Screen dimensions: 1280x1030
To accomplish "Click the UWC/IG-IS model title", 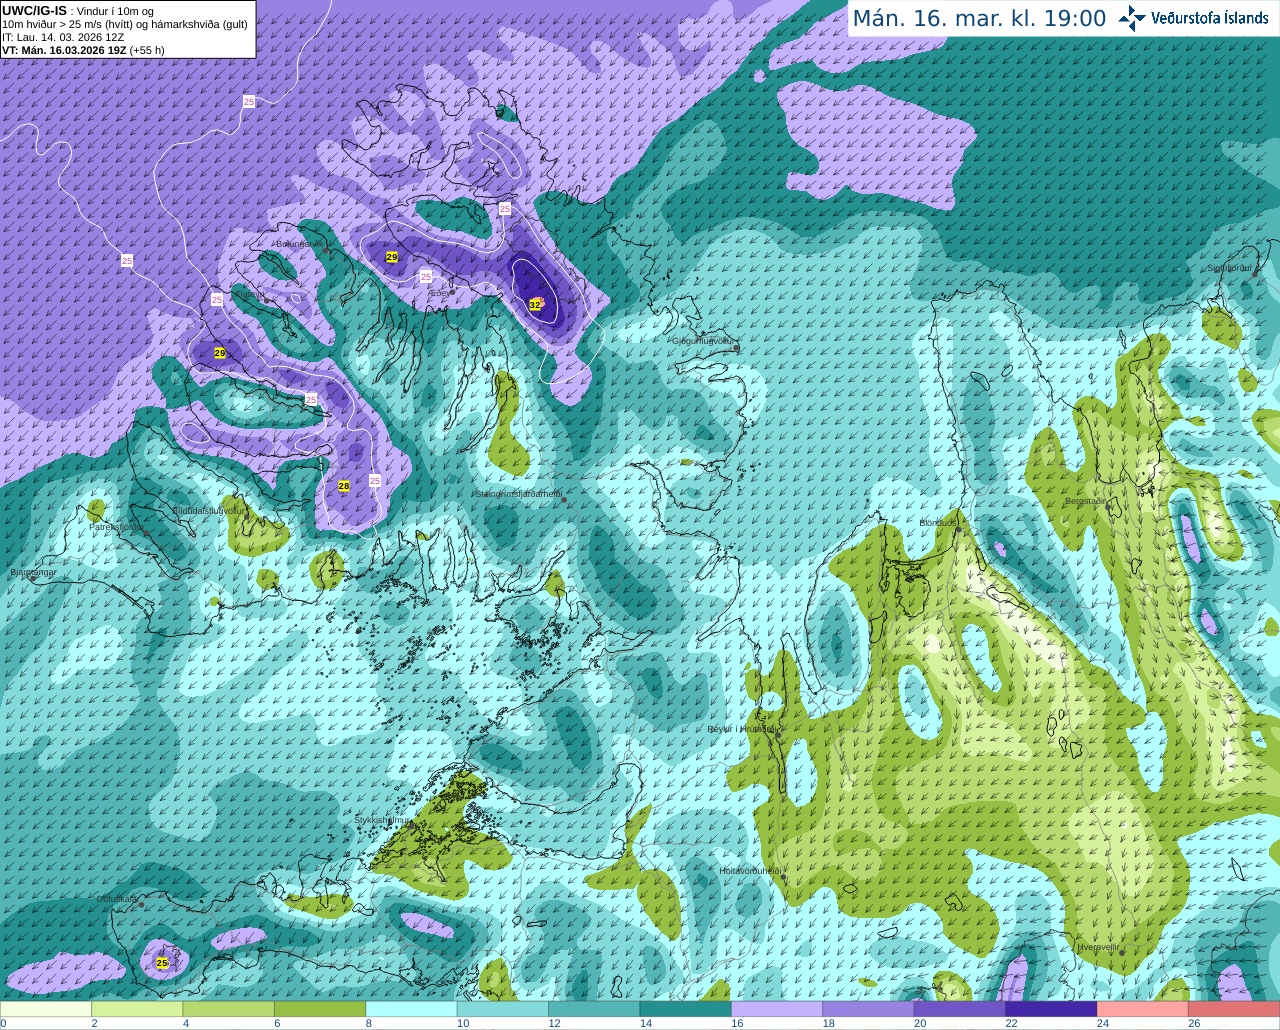I will coord(34,10).
